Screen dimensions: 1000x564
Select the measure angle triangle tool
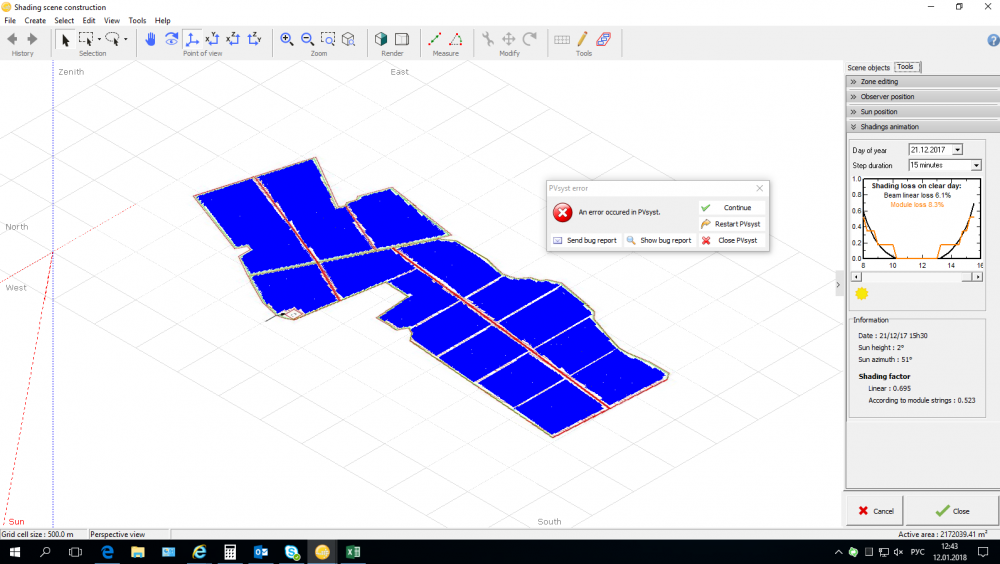pyautogui.click(x=456, y=39)
